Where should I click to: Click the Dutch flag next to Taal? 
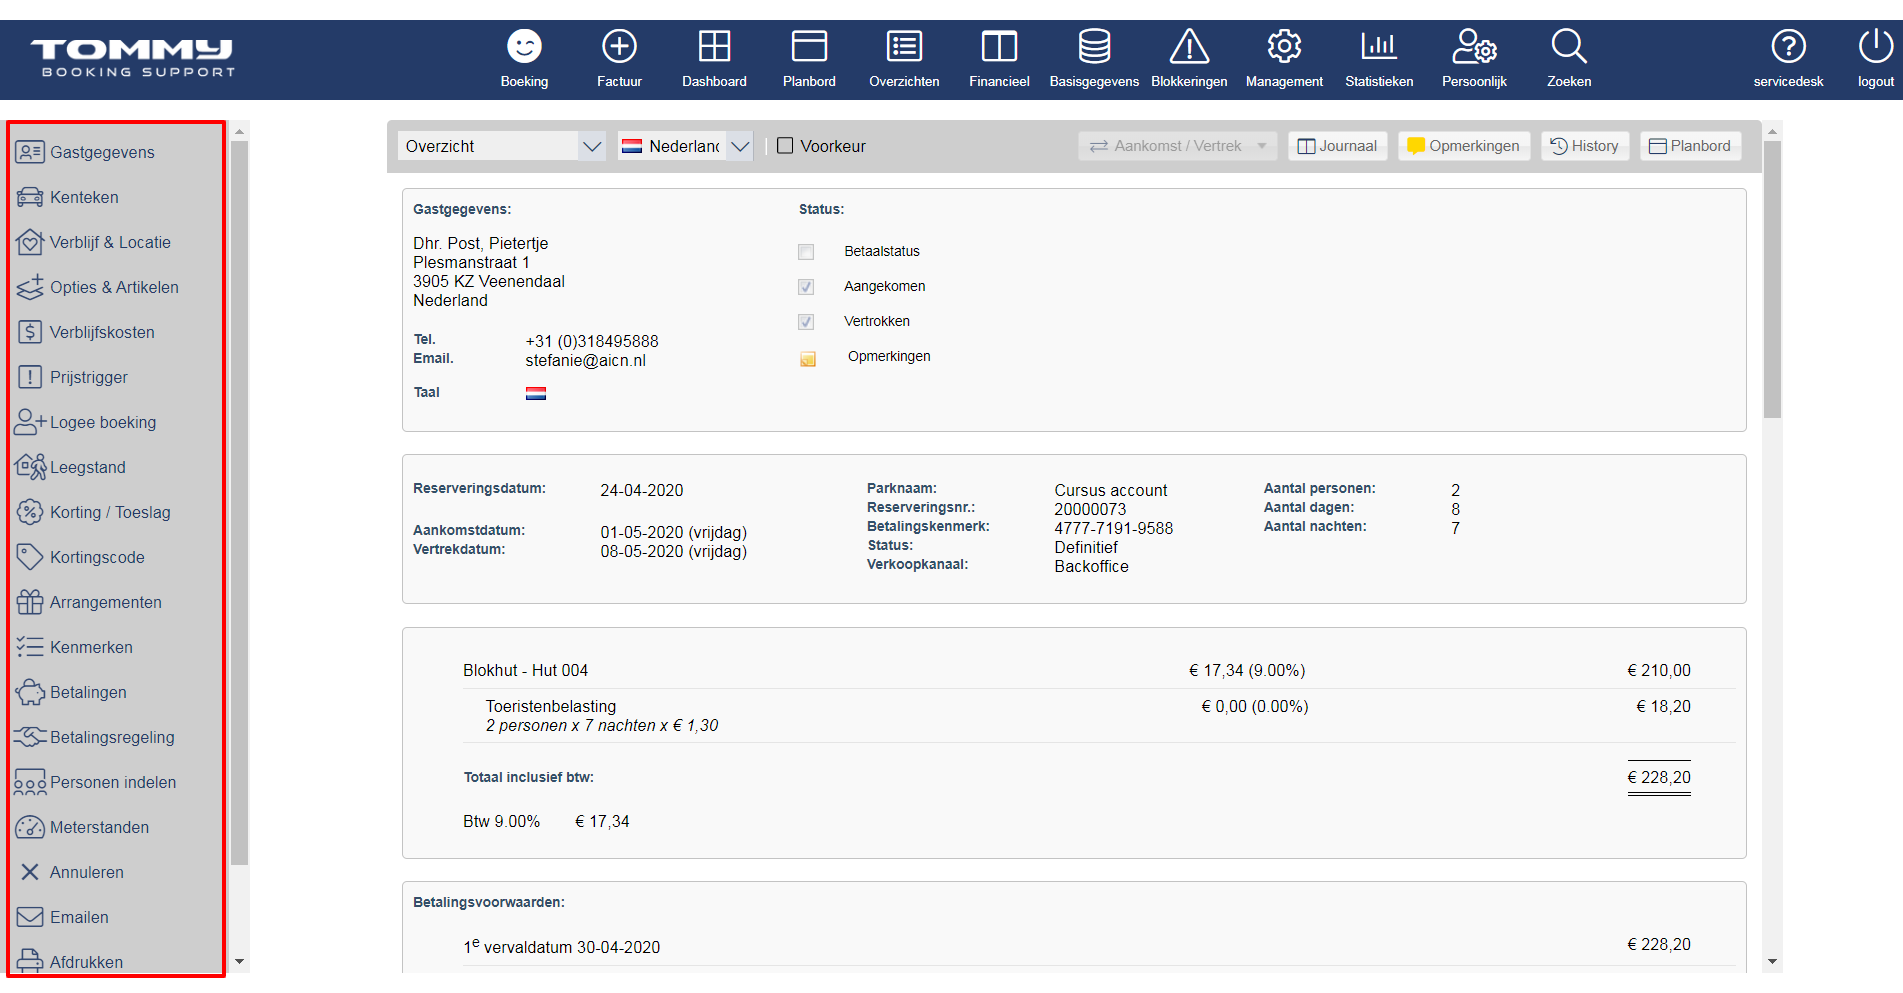tap(536, 394)
